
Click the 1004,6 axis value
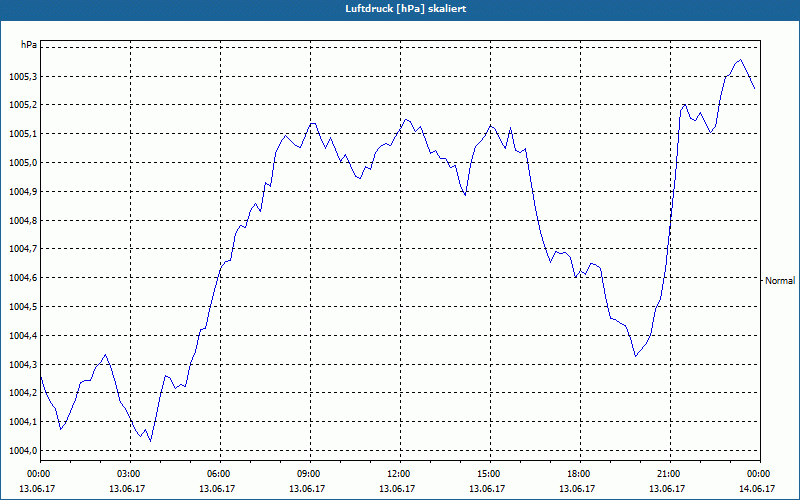pos(22,278)
